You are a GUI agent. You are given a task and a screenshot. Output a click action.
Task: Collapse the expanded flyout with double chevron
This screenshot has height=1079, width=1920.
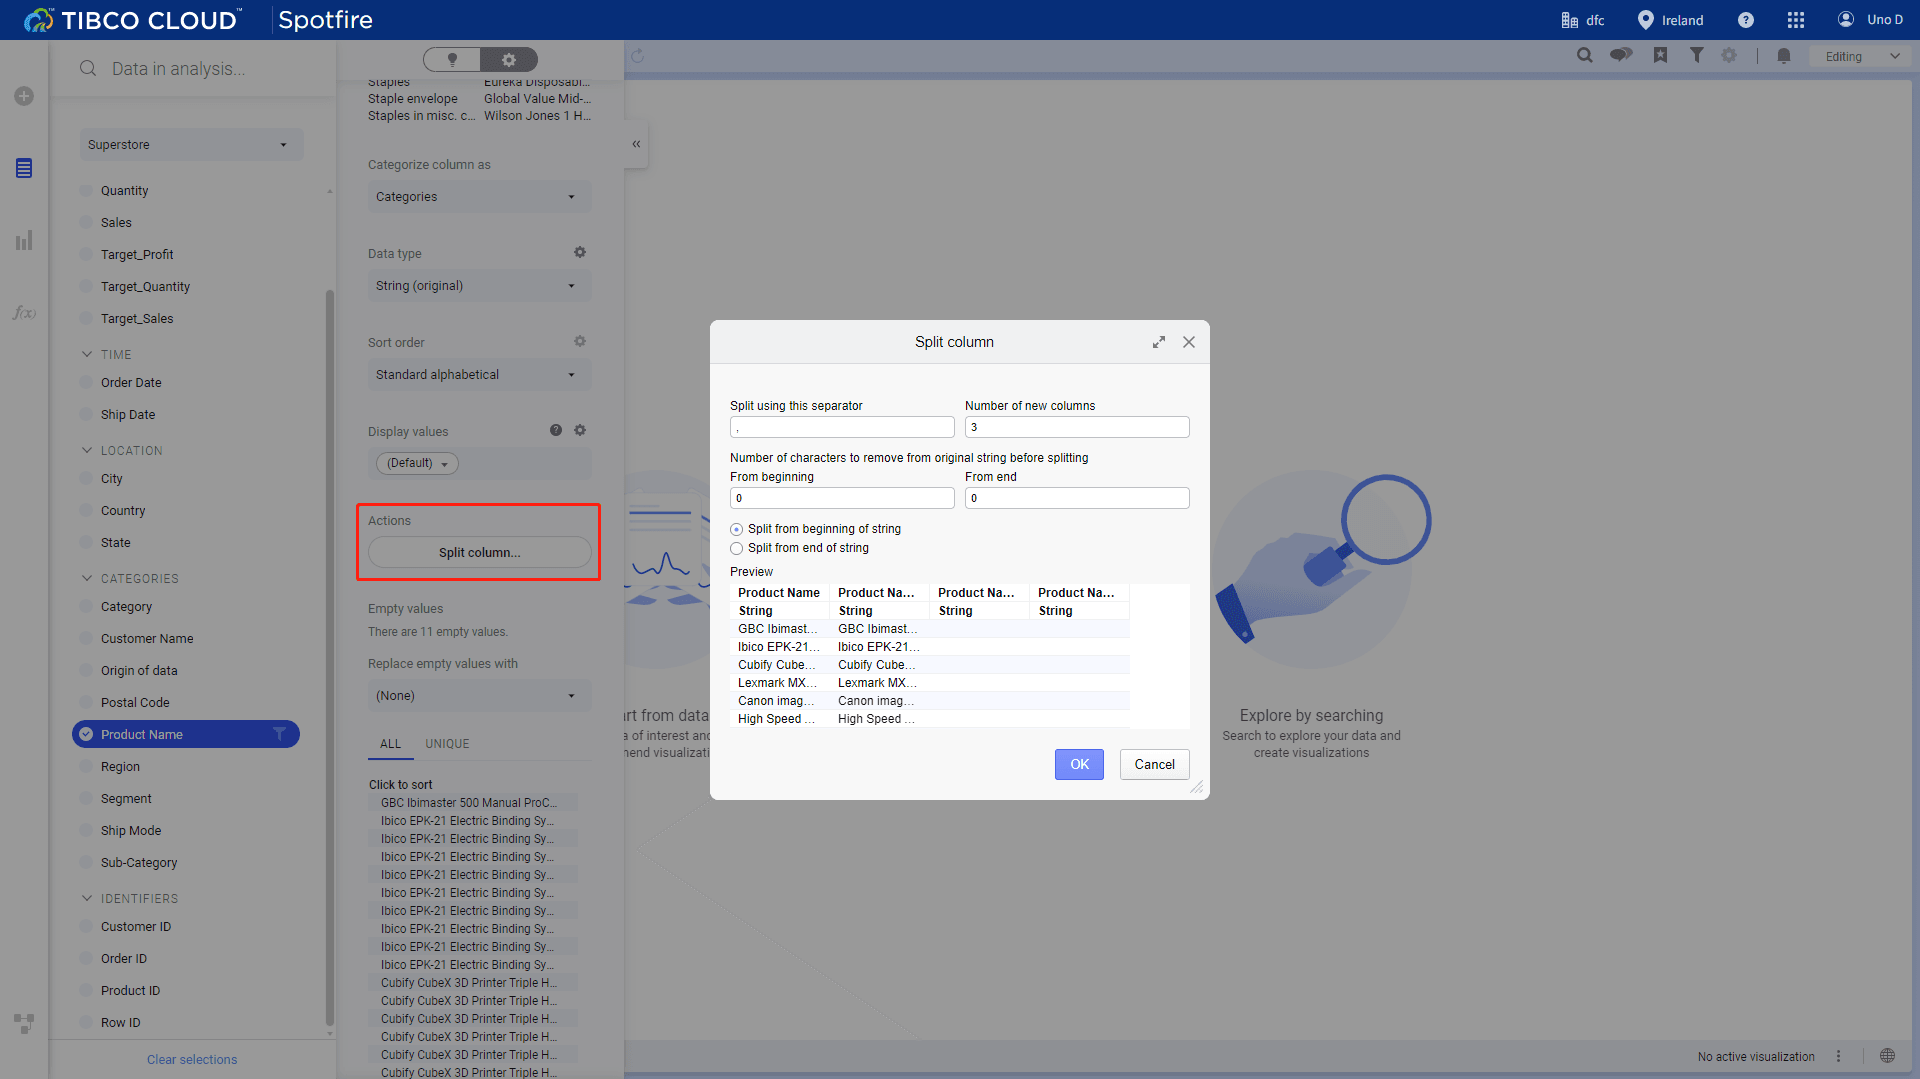pos(636,144)
